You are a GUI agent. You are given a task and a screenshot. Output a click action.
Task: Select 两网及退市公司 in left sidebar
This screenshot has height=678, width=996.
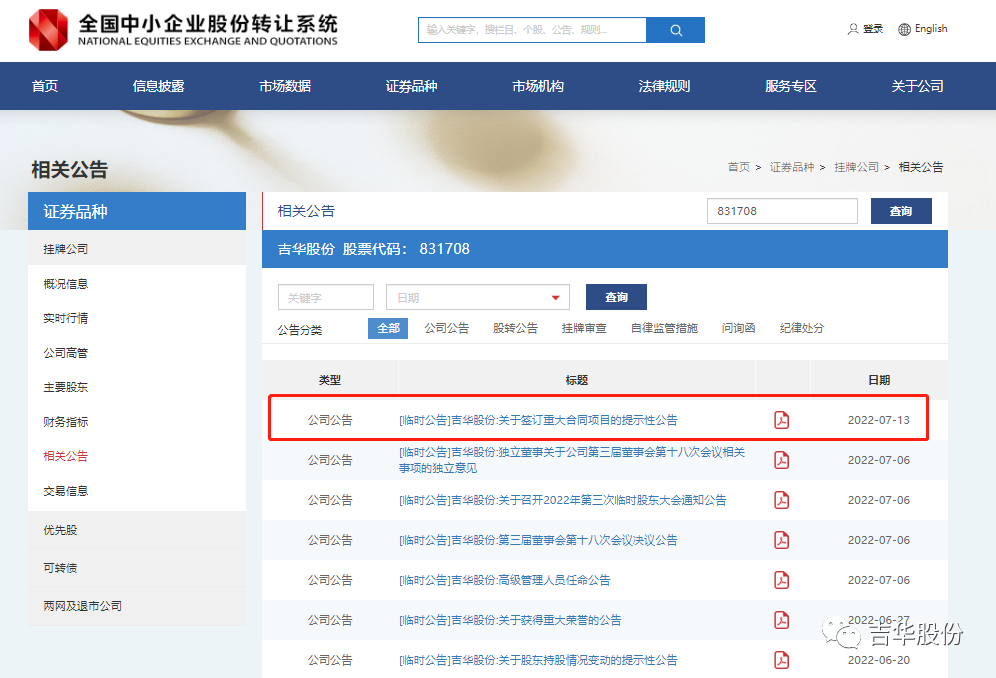tap(137, 606)
